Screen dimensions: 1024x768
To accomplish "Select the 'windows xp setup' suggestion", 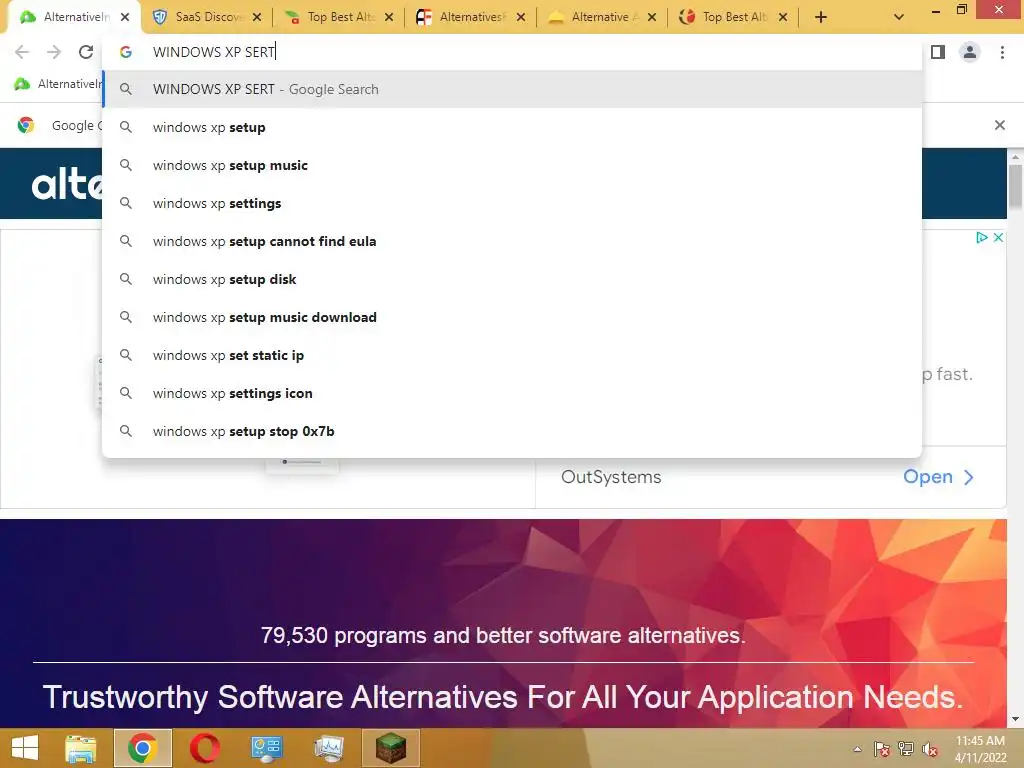I will [513, 127].
